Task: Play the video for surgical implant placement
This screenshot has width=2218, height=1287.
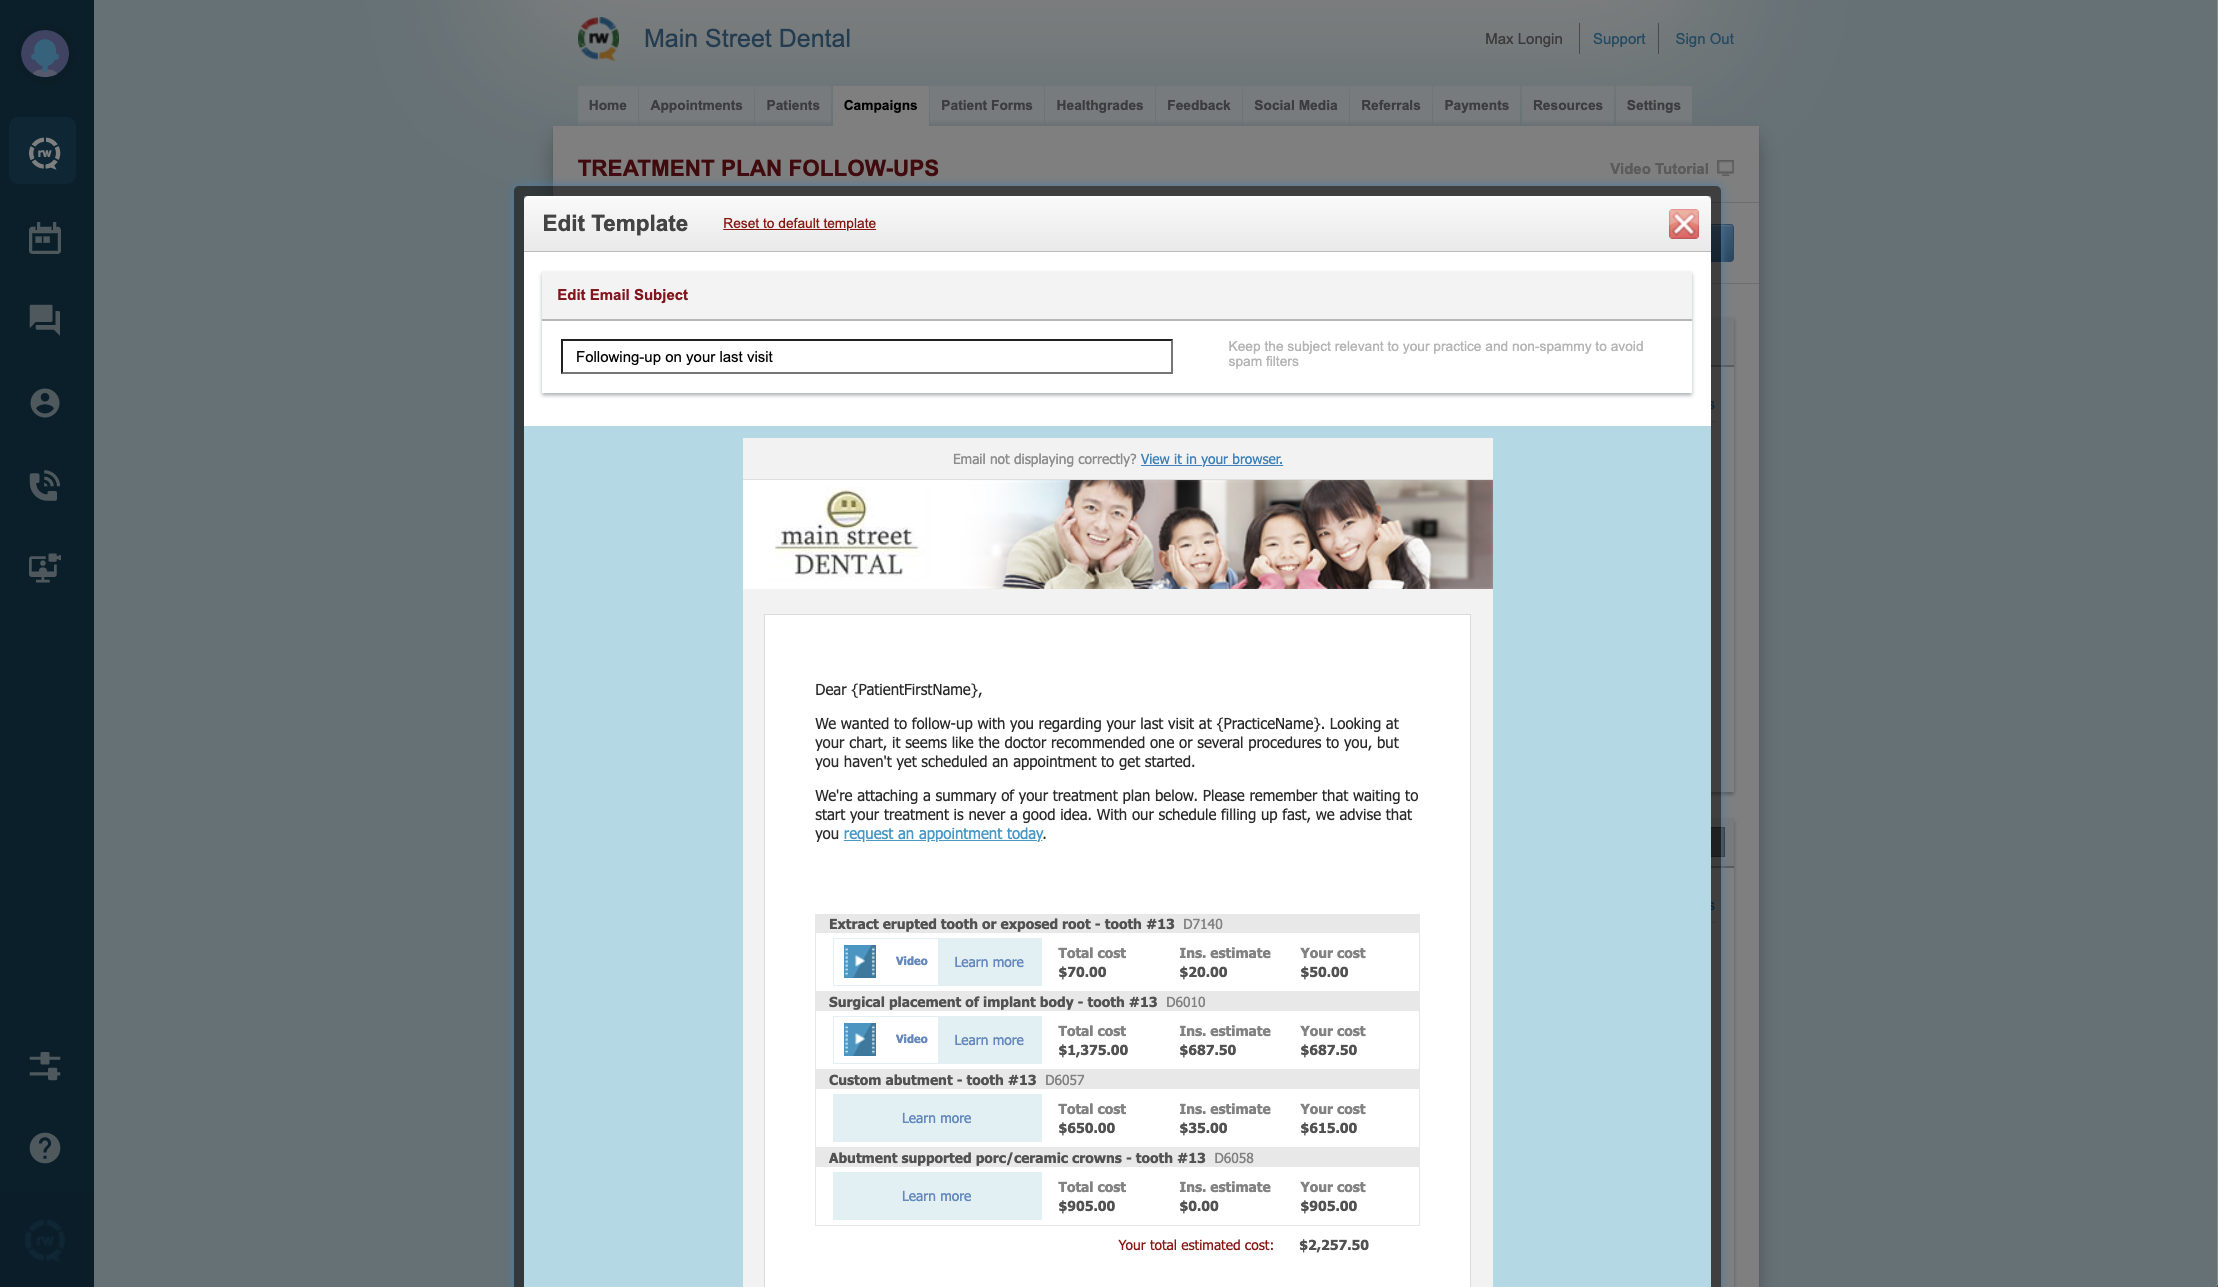Action: [858, 1039]
